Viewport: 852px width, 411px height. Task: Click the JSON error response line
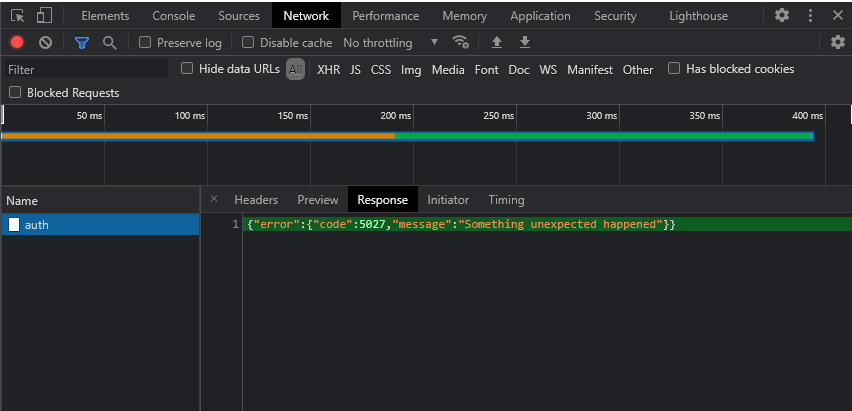click(461, 224)
